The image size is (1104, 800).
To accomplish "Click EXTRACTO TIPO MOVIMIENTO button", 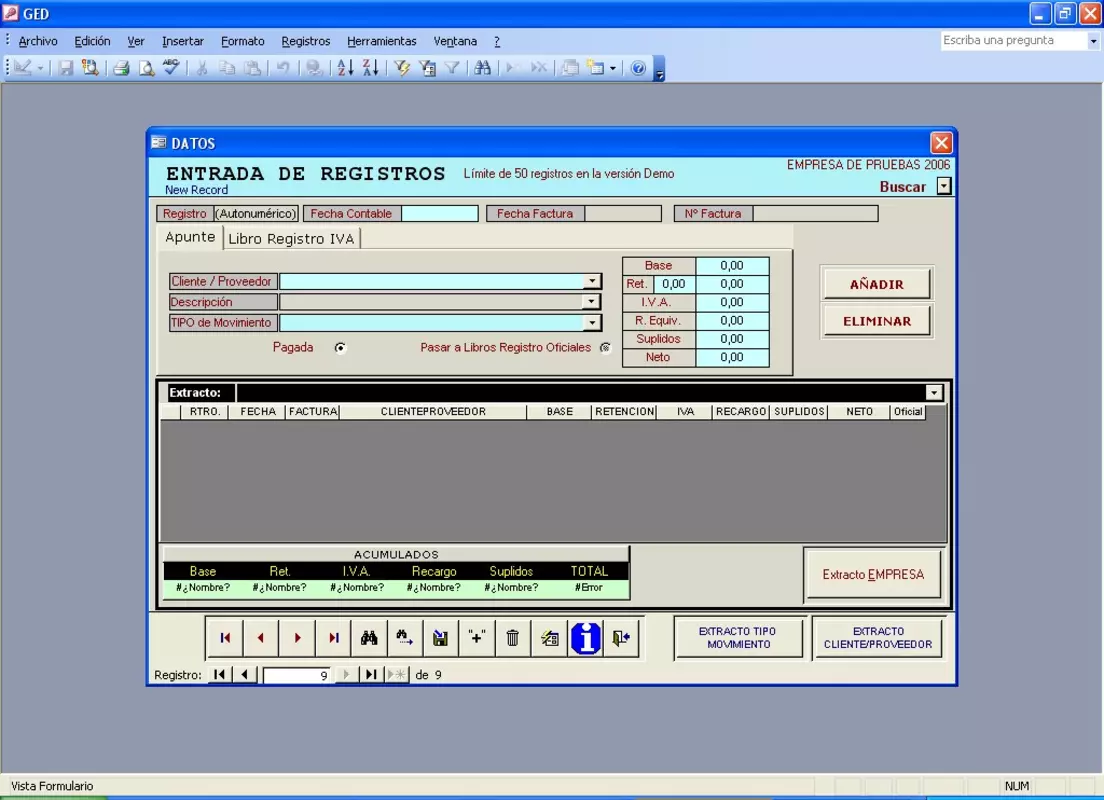I will click(738, 638).
